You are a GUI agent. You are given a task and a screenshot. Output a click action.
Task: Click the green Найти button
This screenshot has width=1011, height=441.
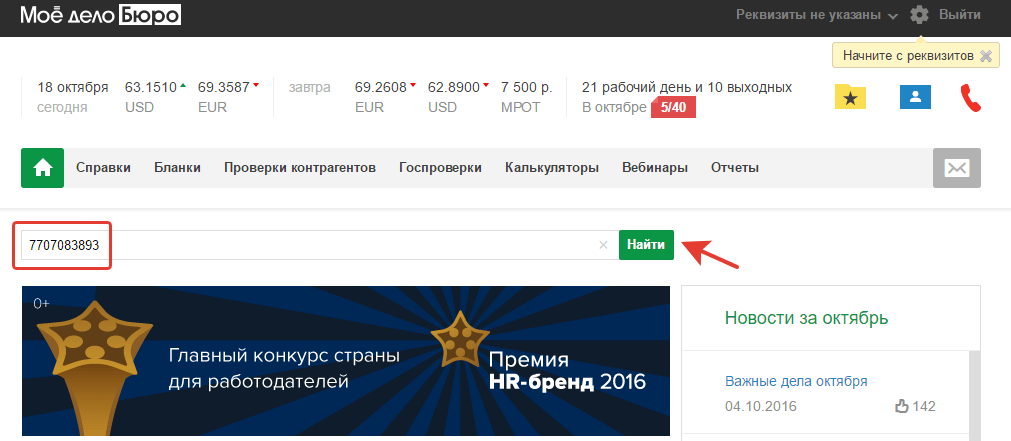tap(646, 245)
